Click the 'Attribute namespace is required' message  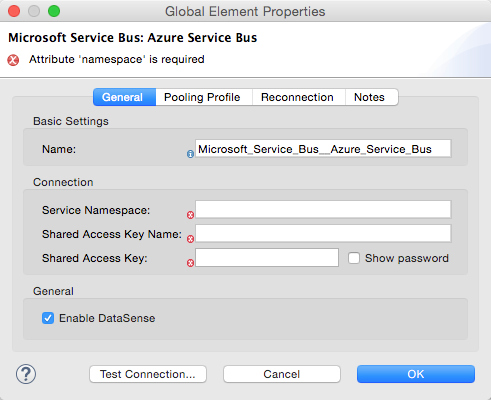(x=117, y=59)
